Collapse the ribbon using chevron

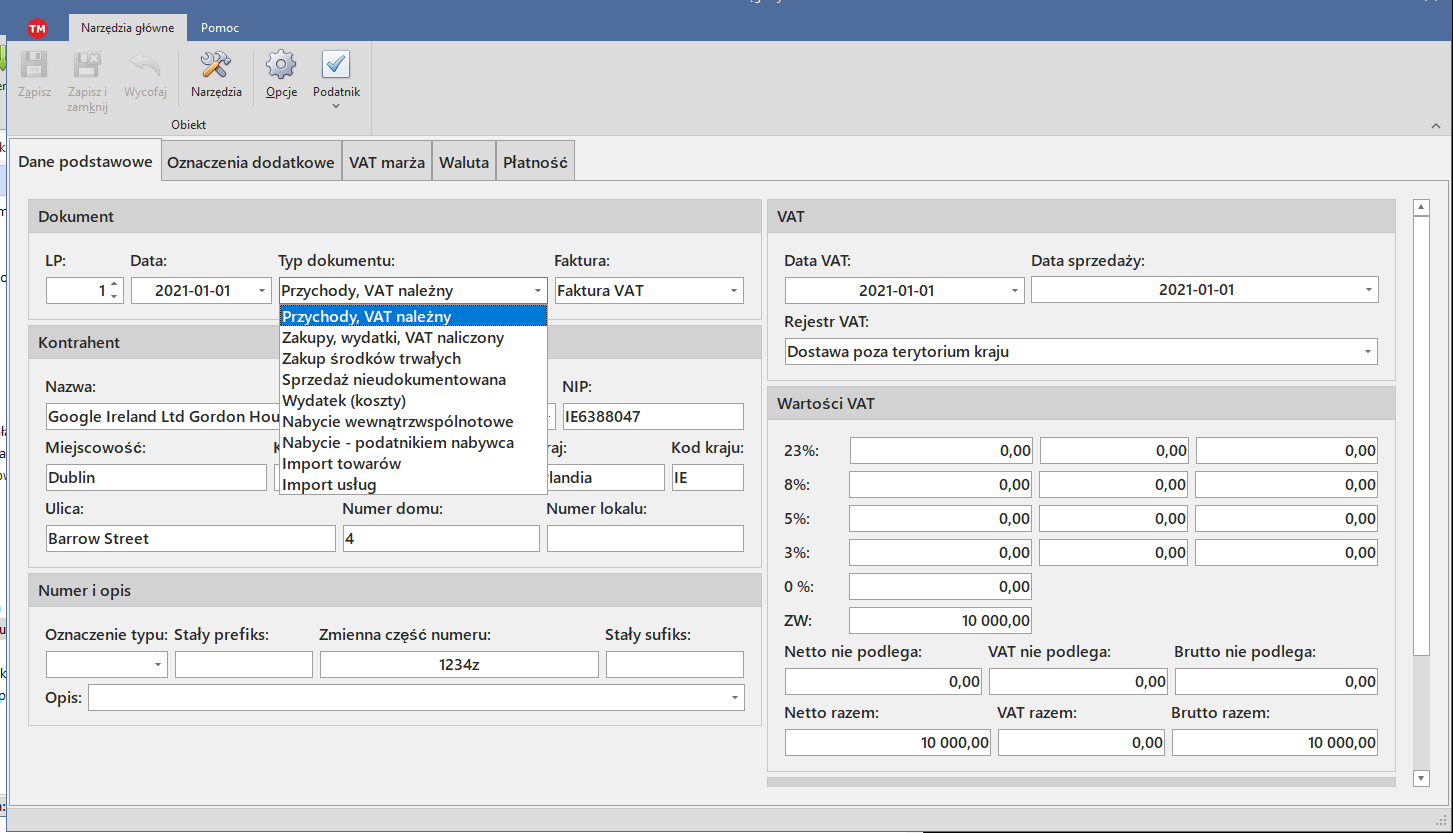(1436, 126)
